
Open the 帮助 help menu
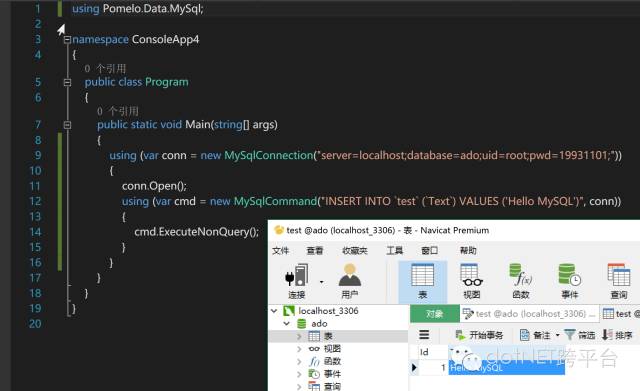click(468, 251)
